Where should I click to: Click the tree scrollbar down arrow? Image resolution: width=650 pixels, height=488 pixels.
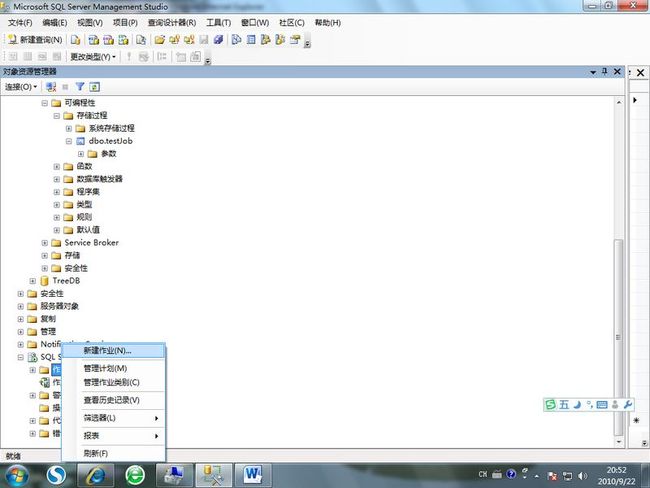point(618,442)
